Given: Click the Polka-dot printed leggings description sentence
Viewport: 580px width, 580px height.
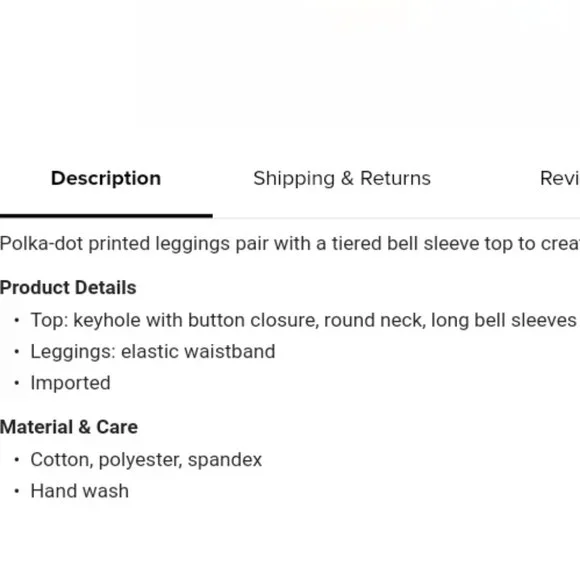Looking at the screenshot, I should coord(290,244).
